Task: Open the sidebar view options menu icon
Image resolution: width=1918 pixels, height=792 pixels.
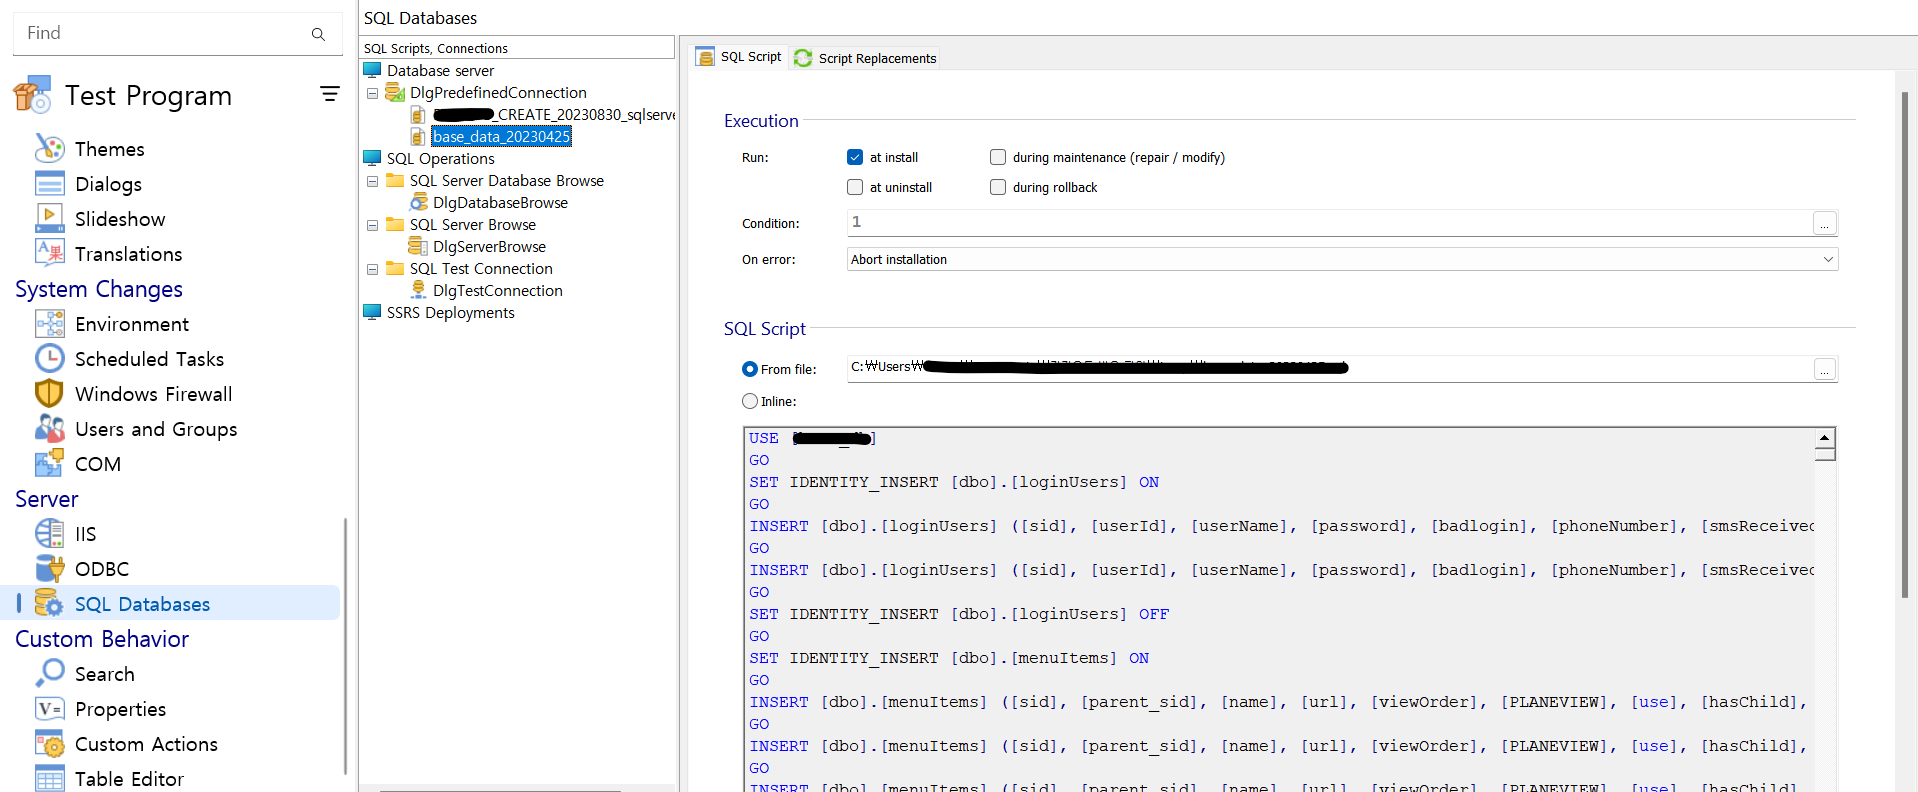Action: click(x=329, y=94)
